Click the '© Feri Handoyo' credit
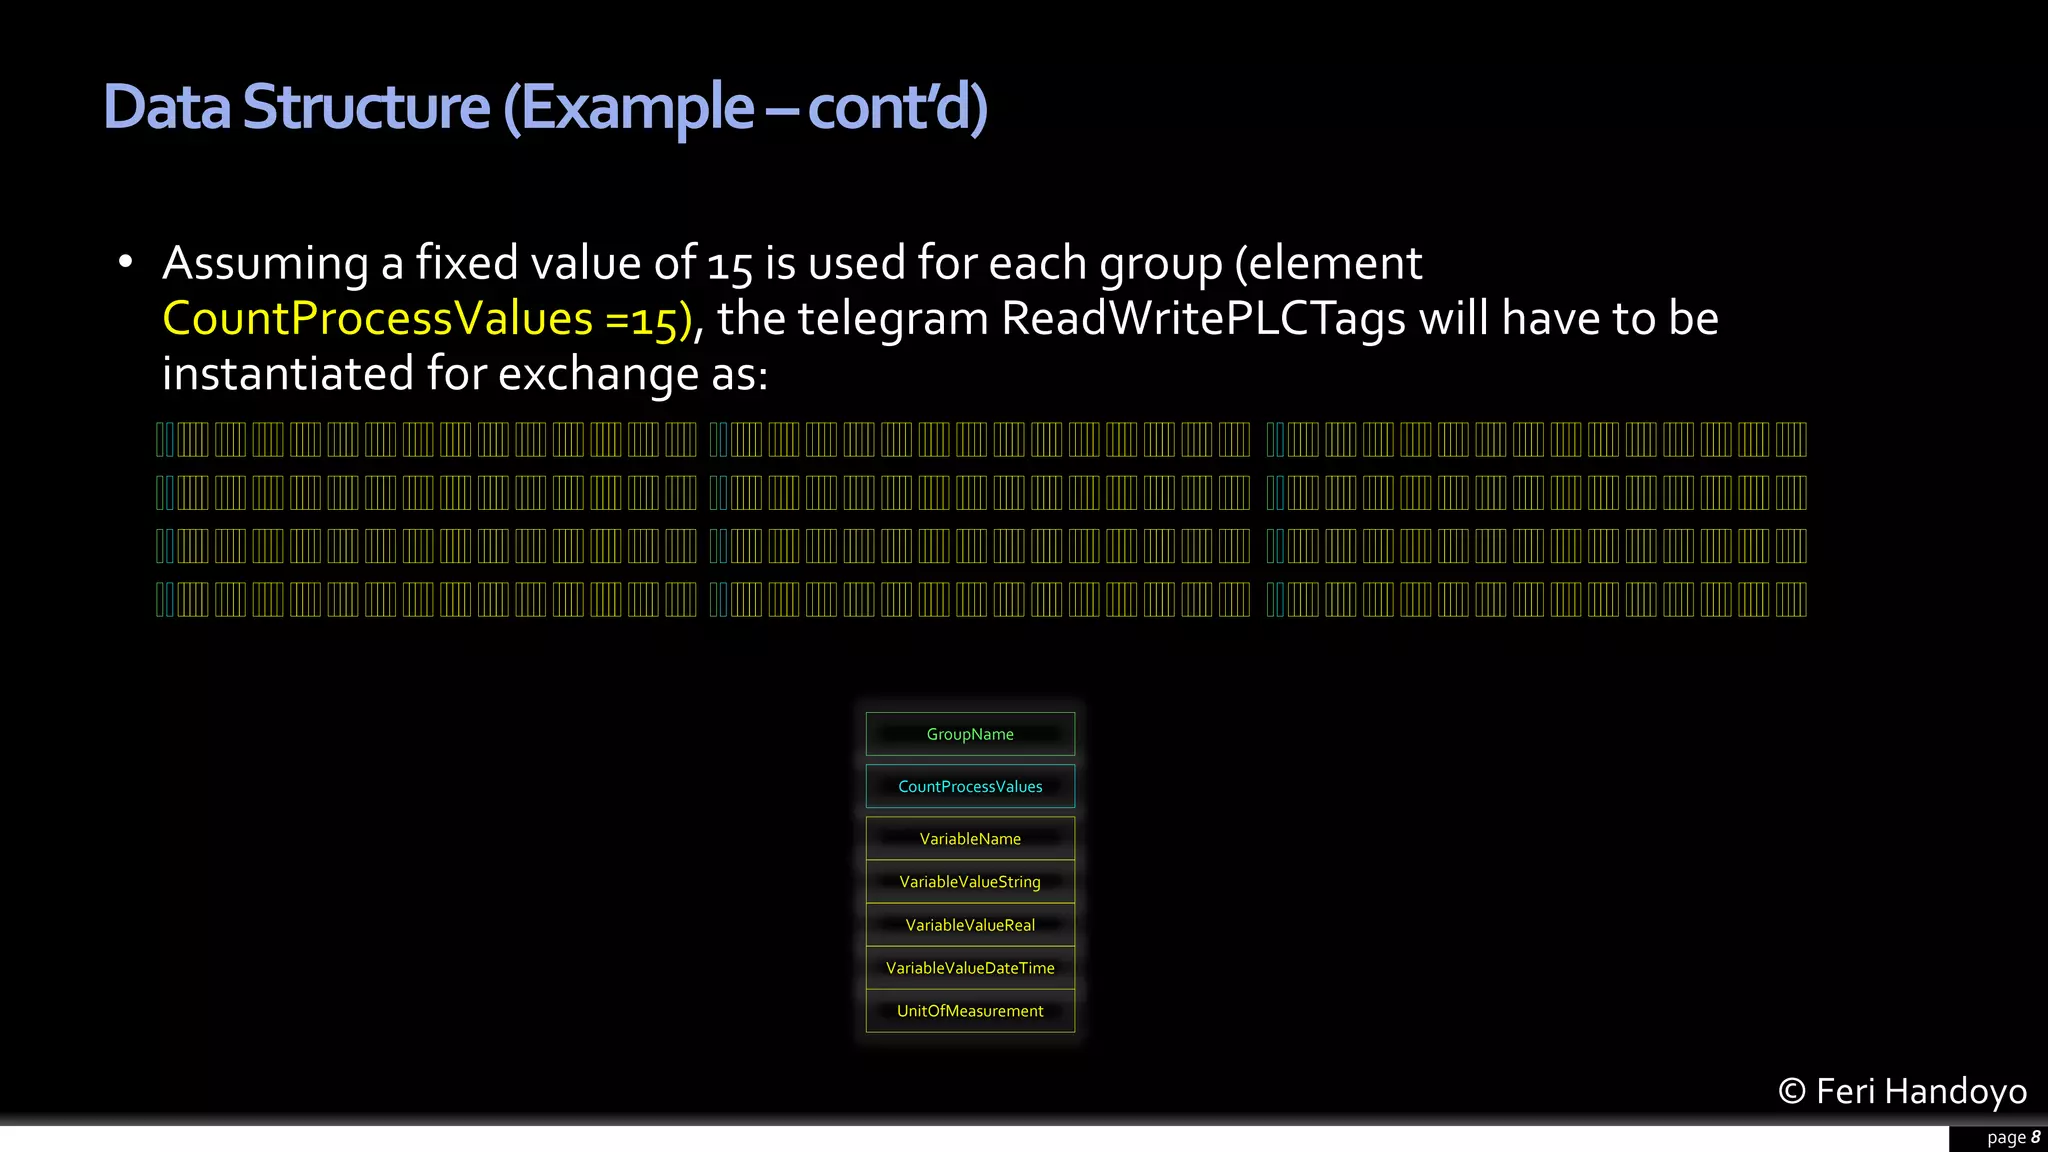Viewport: 2048px width, 1152px height. (1902, 1091)
